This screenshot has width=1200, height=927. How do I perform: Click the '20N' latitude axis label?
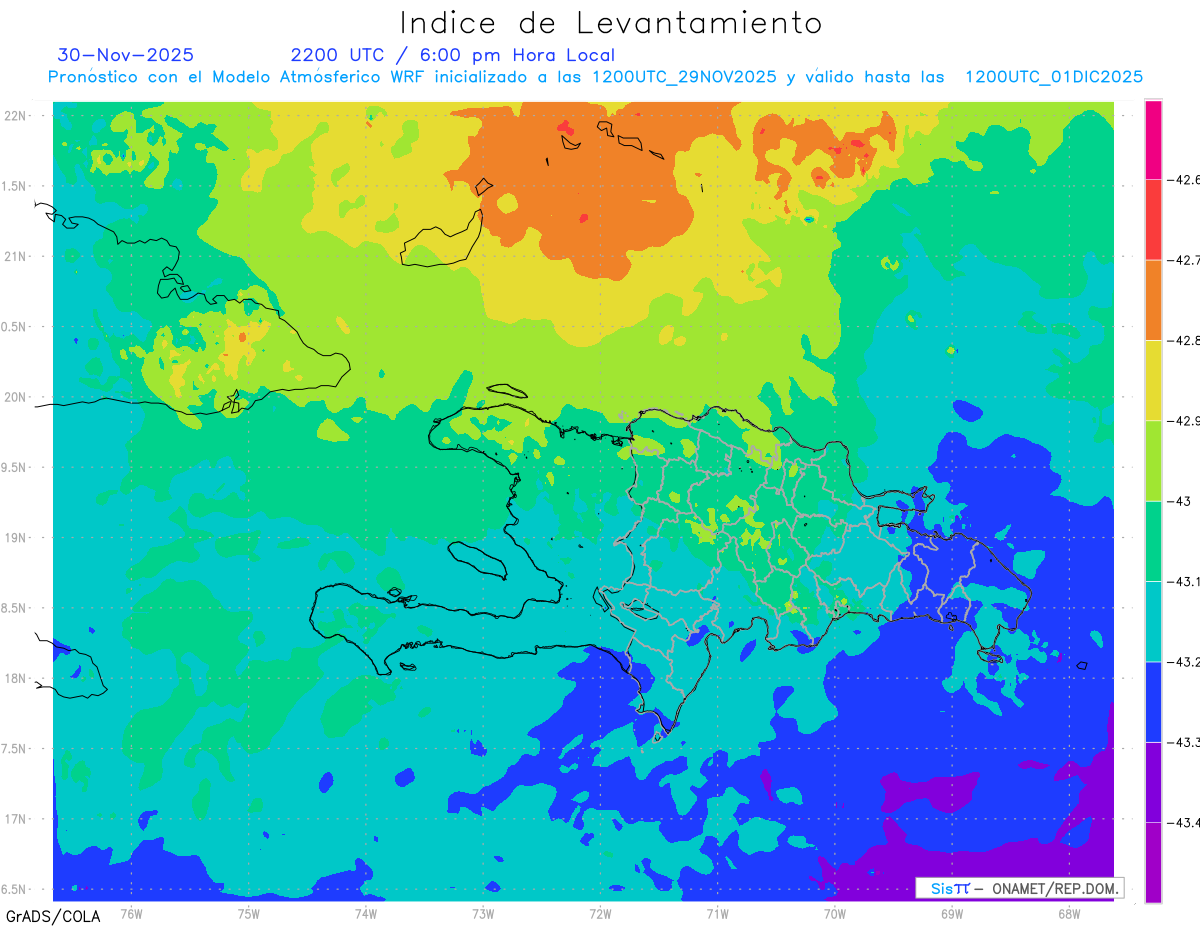17,397
